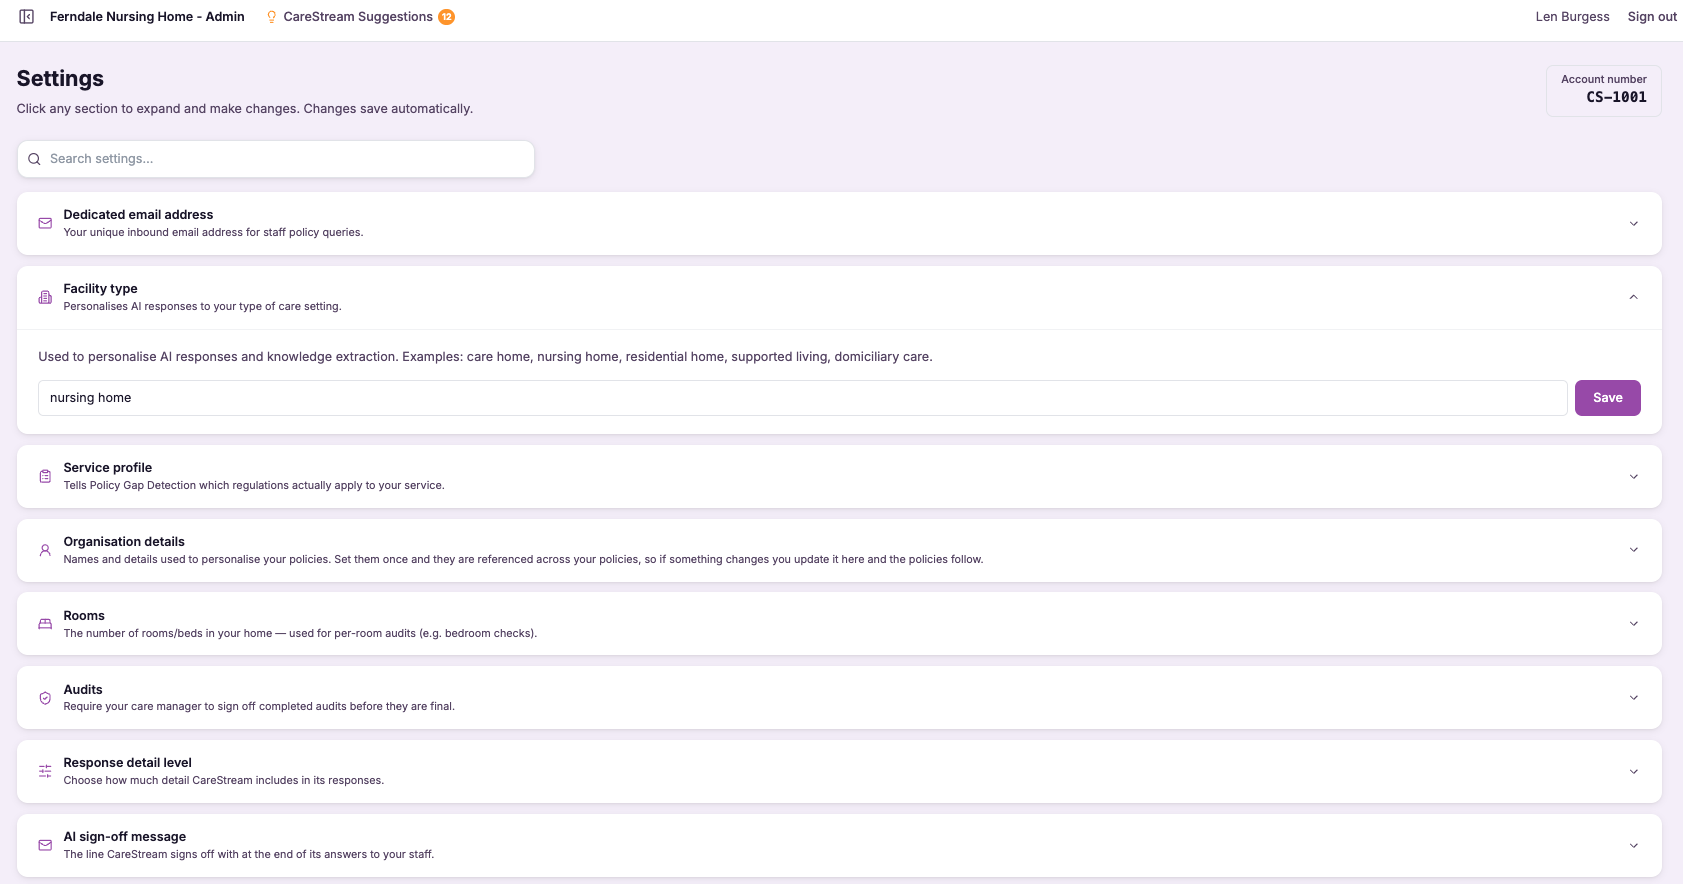Expand the Response detail level chevron
Screen dimensions: 1683x884
(x=1633, y=771)
